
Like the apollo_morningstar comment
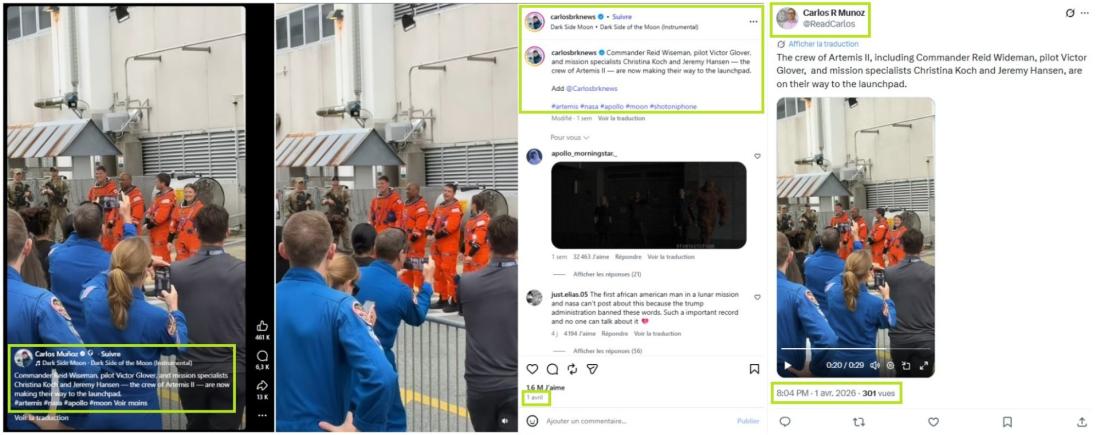coord(757,156)
